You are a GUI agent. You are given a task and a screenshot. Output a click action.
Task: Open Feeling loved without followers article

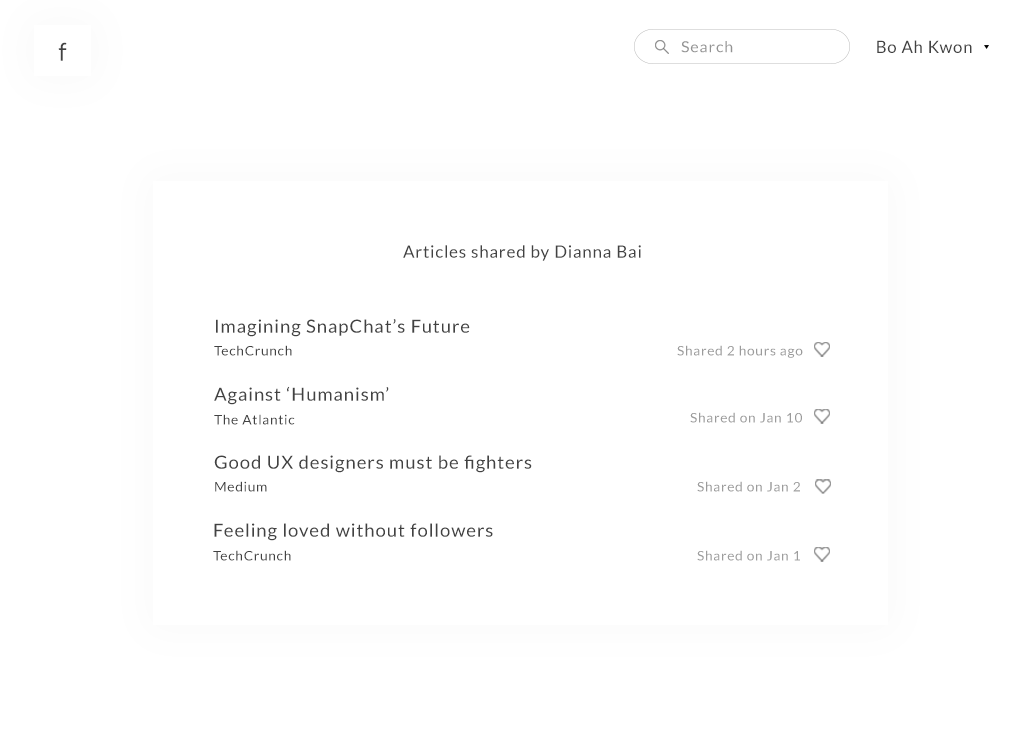[x=353, y=530]
